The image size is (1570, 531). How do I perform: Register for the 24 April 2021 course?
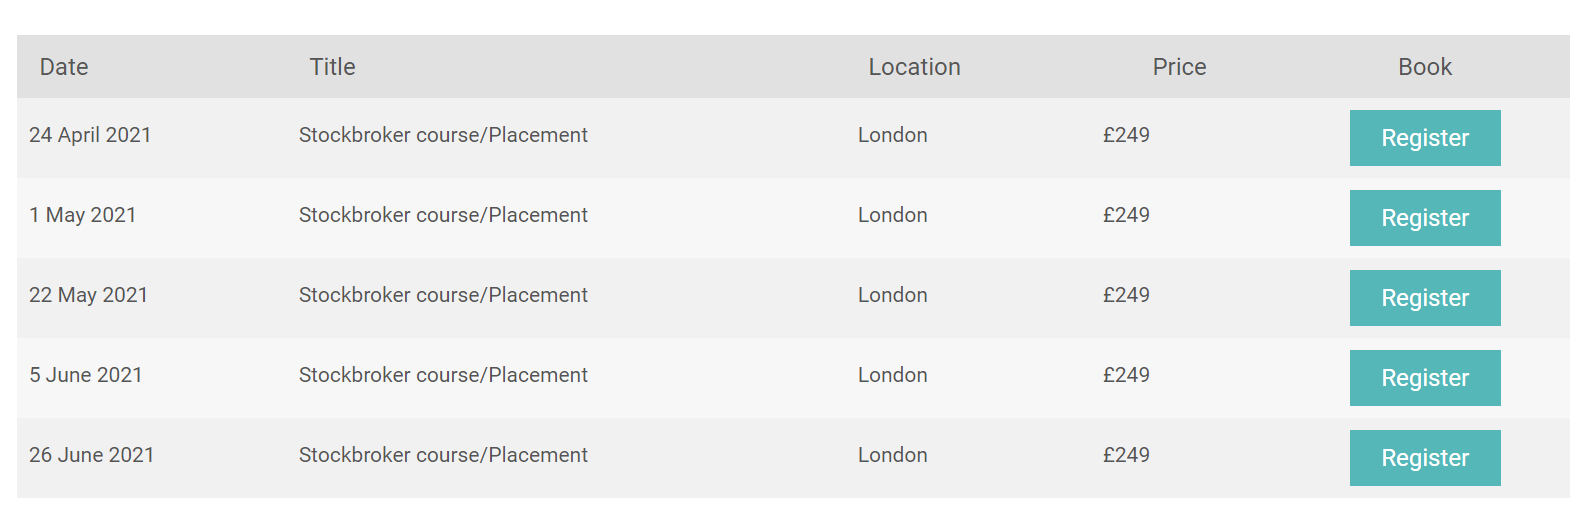1425,138
